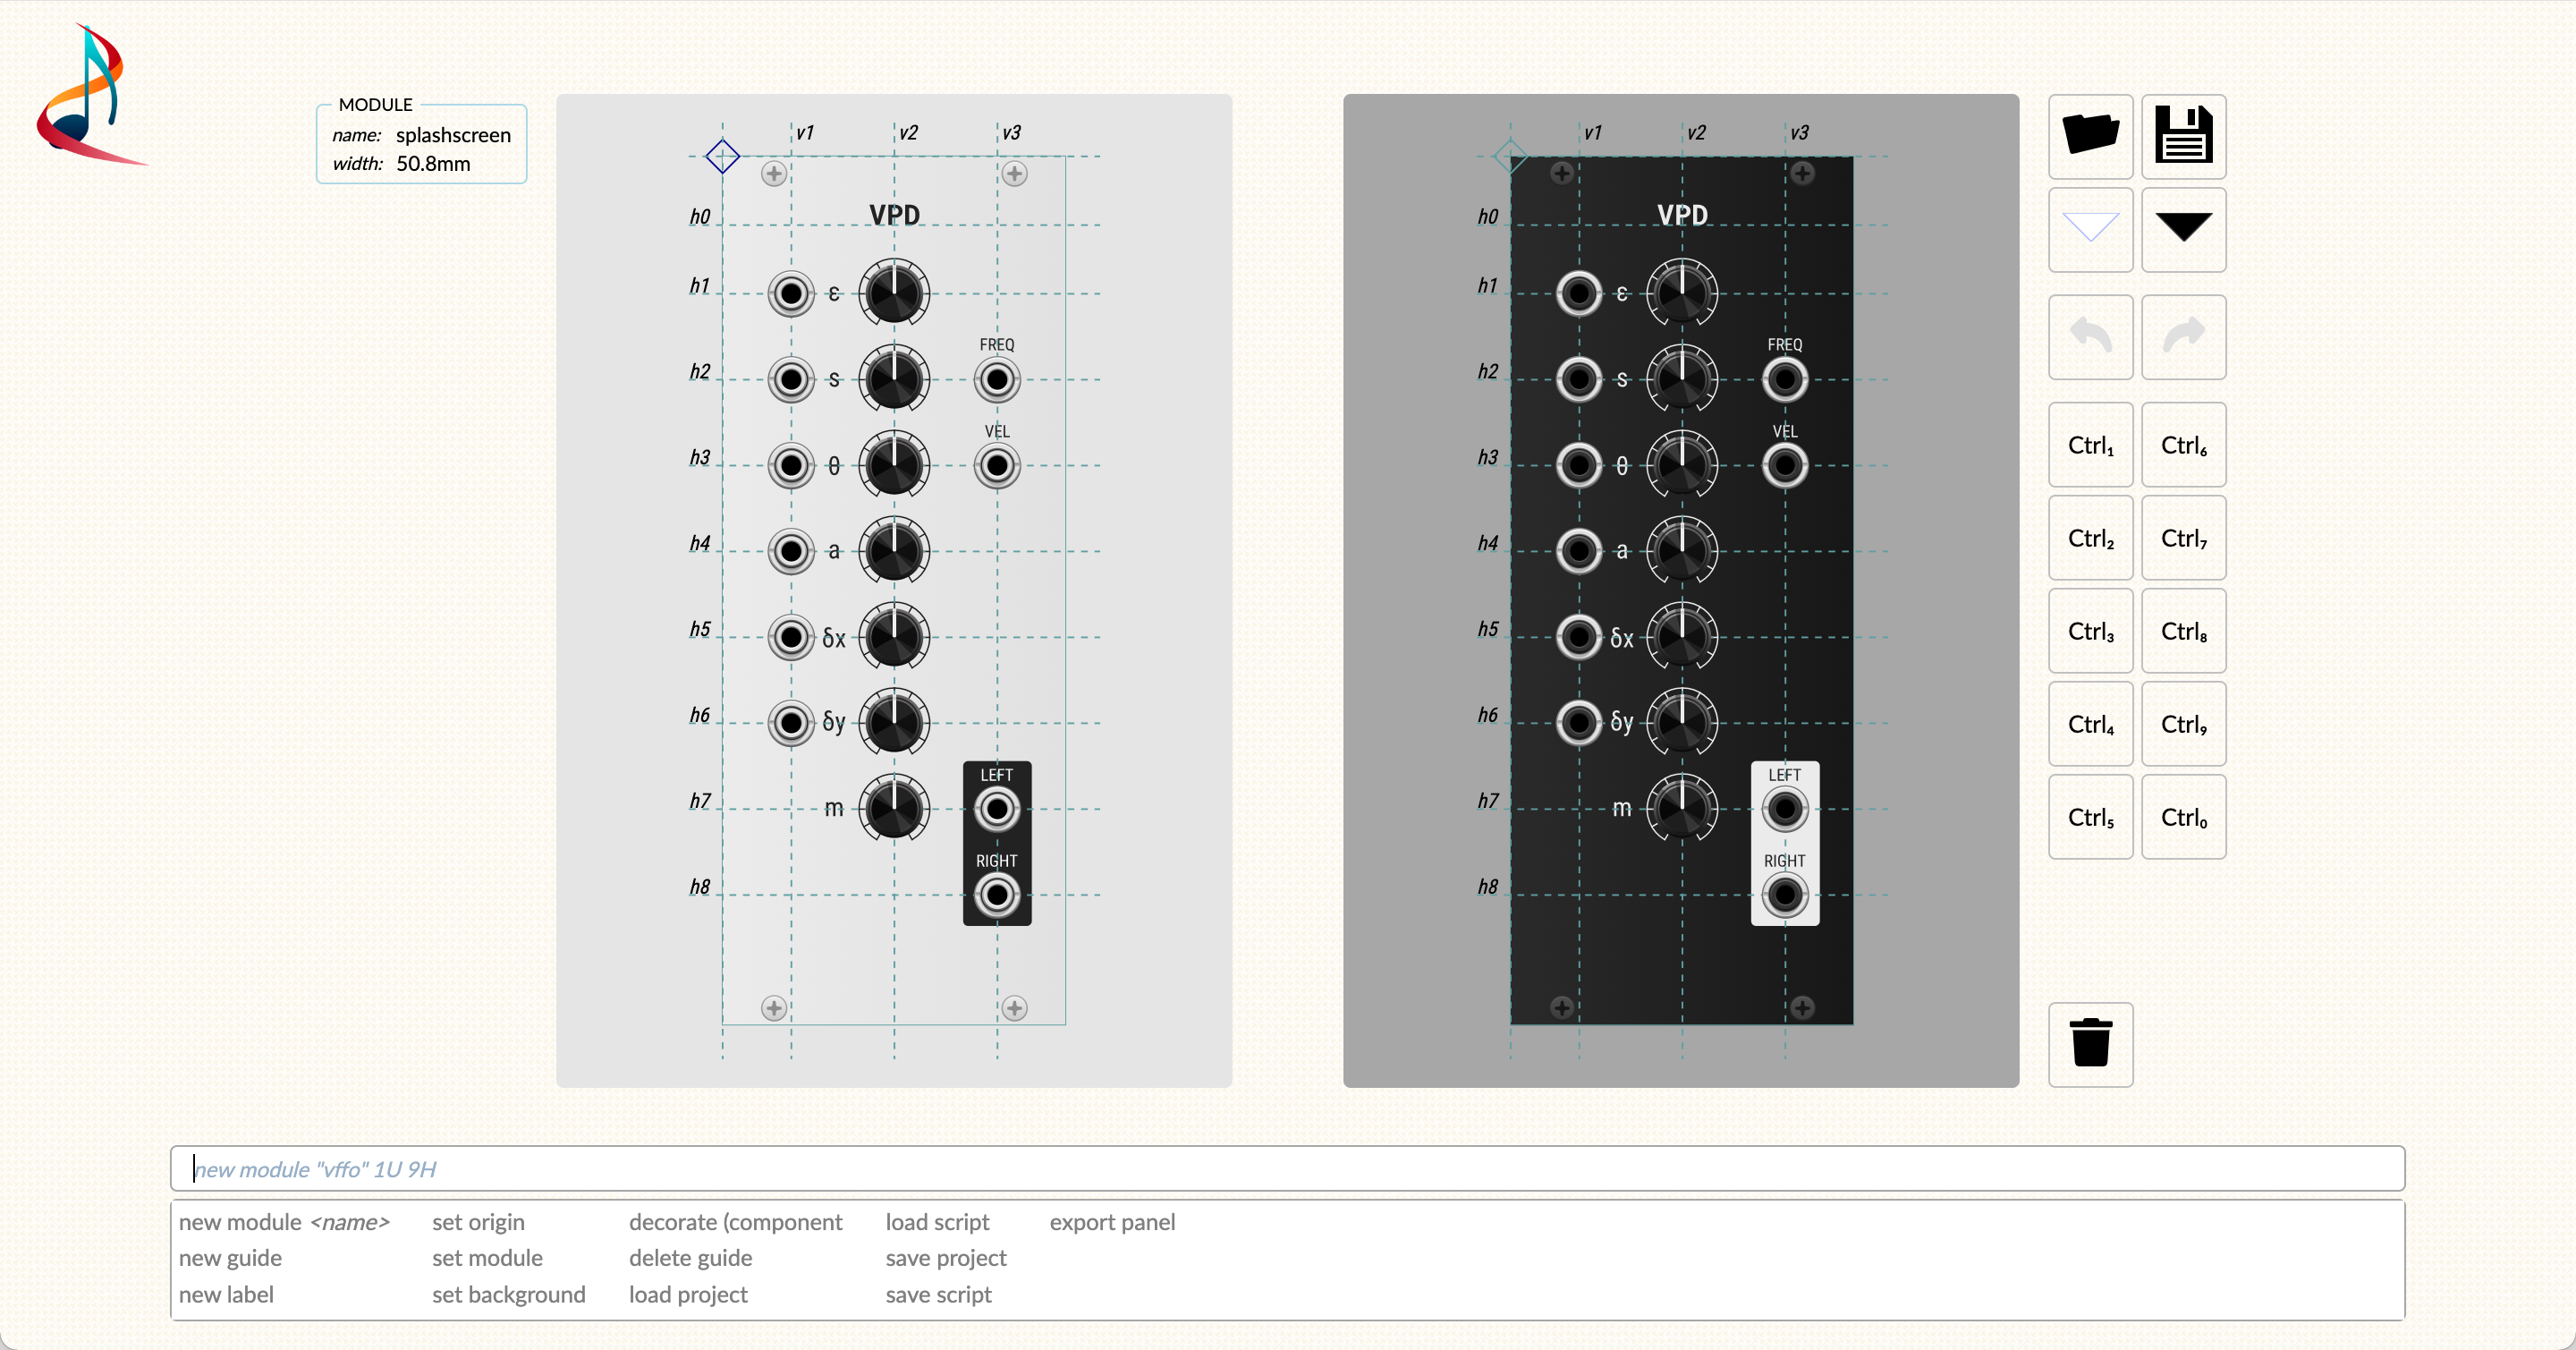Choose the 'set module' command
Screen dimensions: 2576x1350
click(487, 1258)
